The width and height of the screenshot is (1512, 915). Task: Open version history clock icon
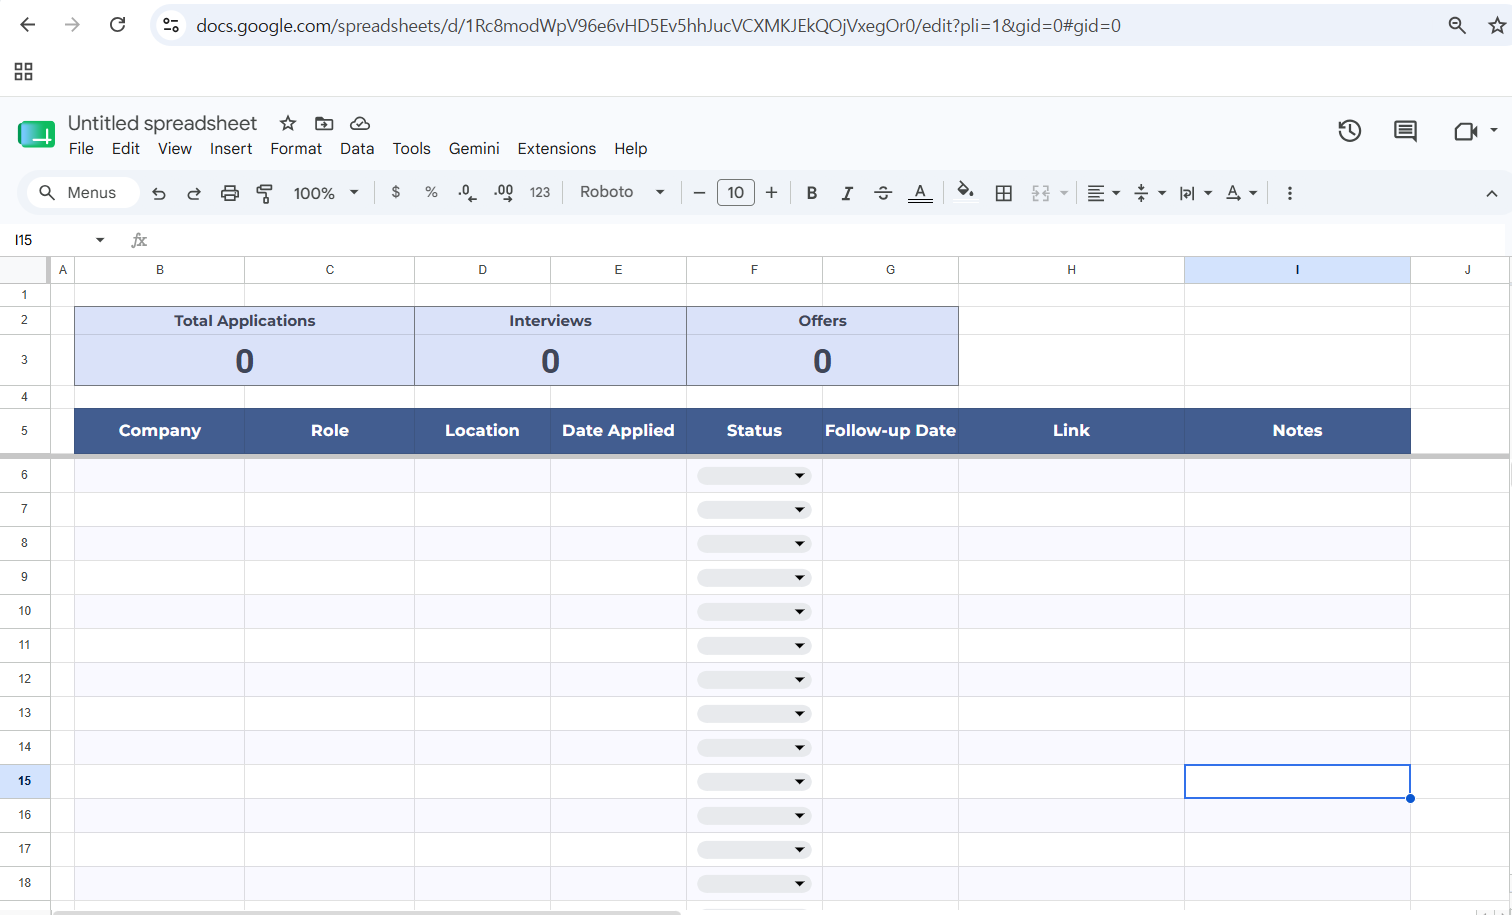tap(1350, 131)
